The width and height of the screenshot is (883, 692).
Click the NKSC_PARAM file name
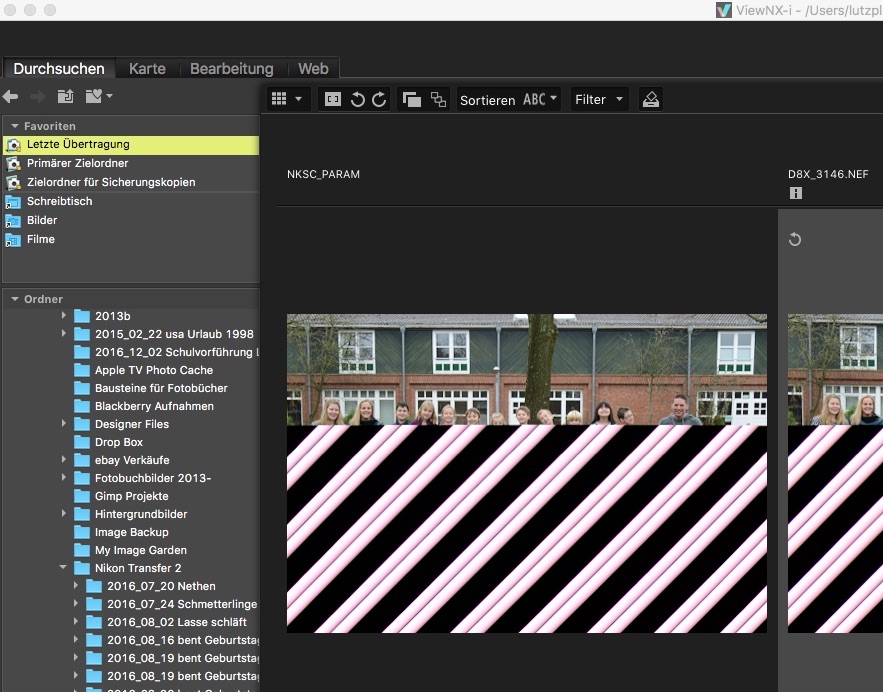click(323, 175)
